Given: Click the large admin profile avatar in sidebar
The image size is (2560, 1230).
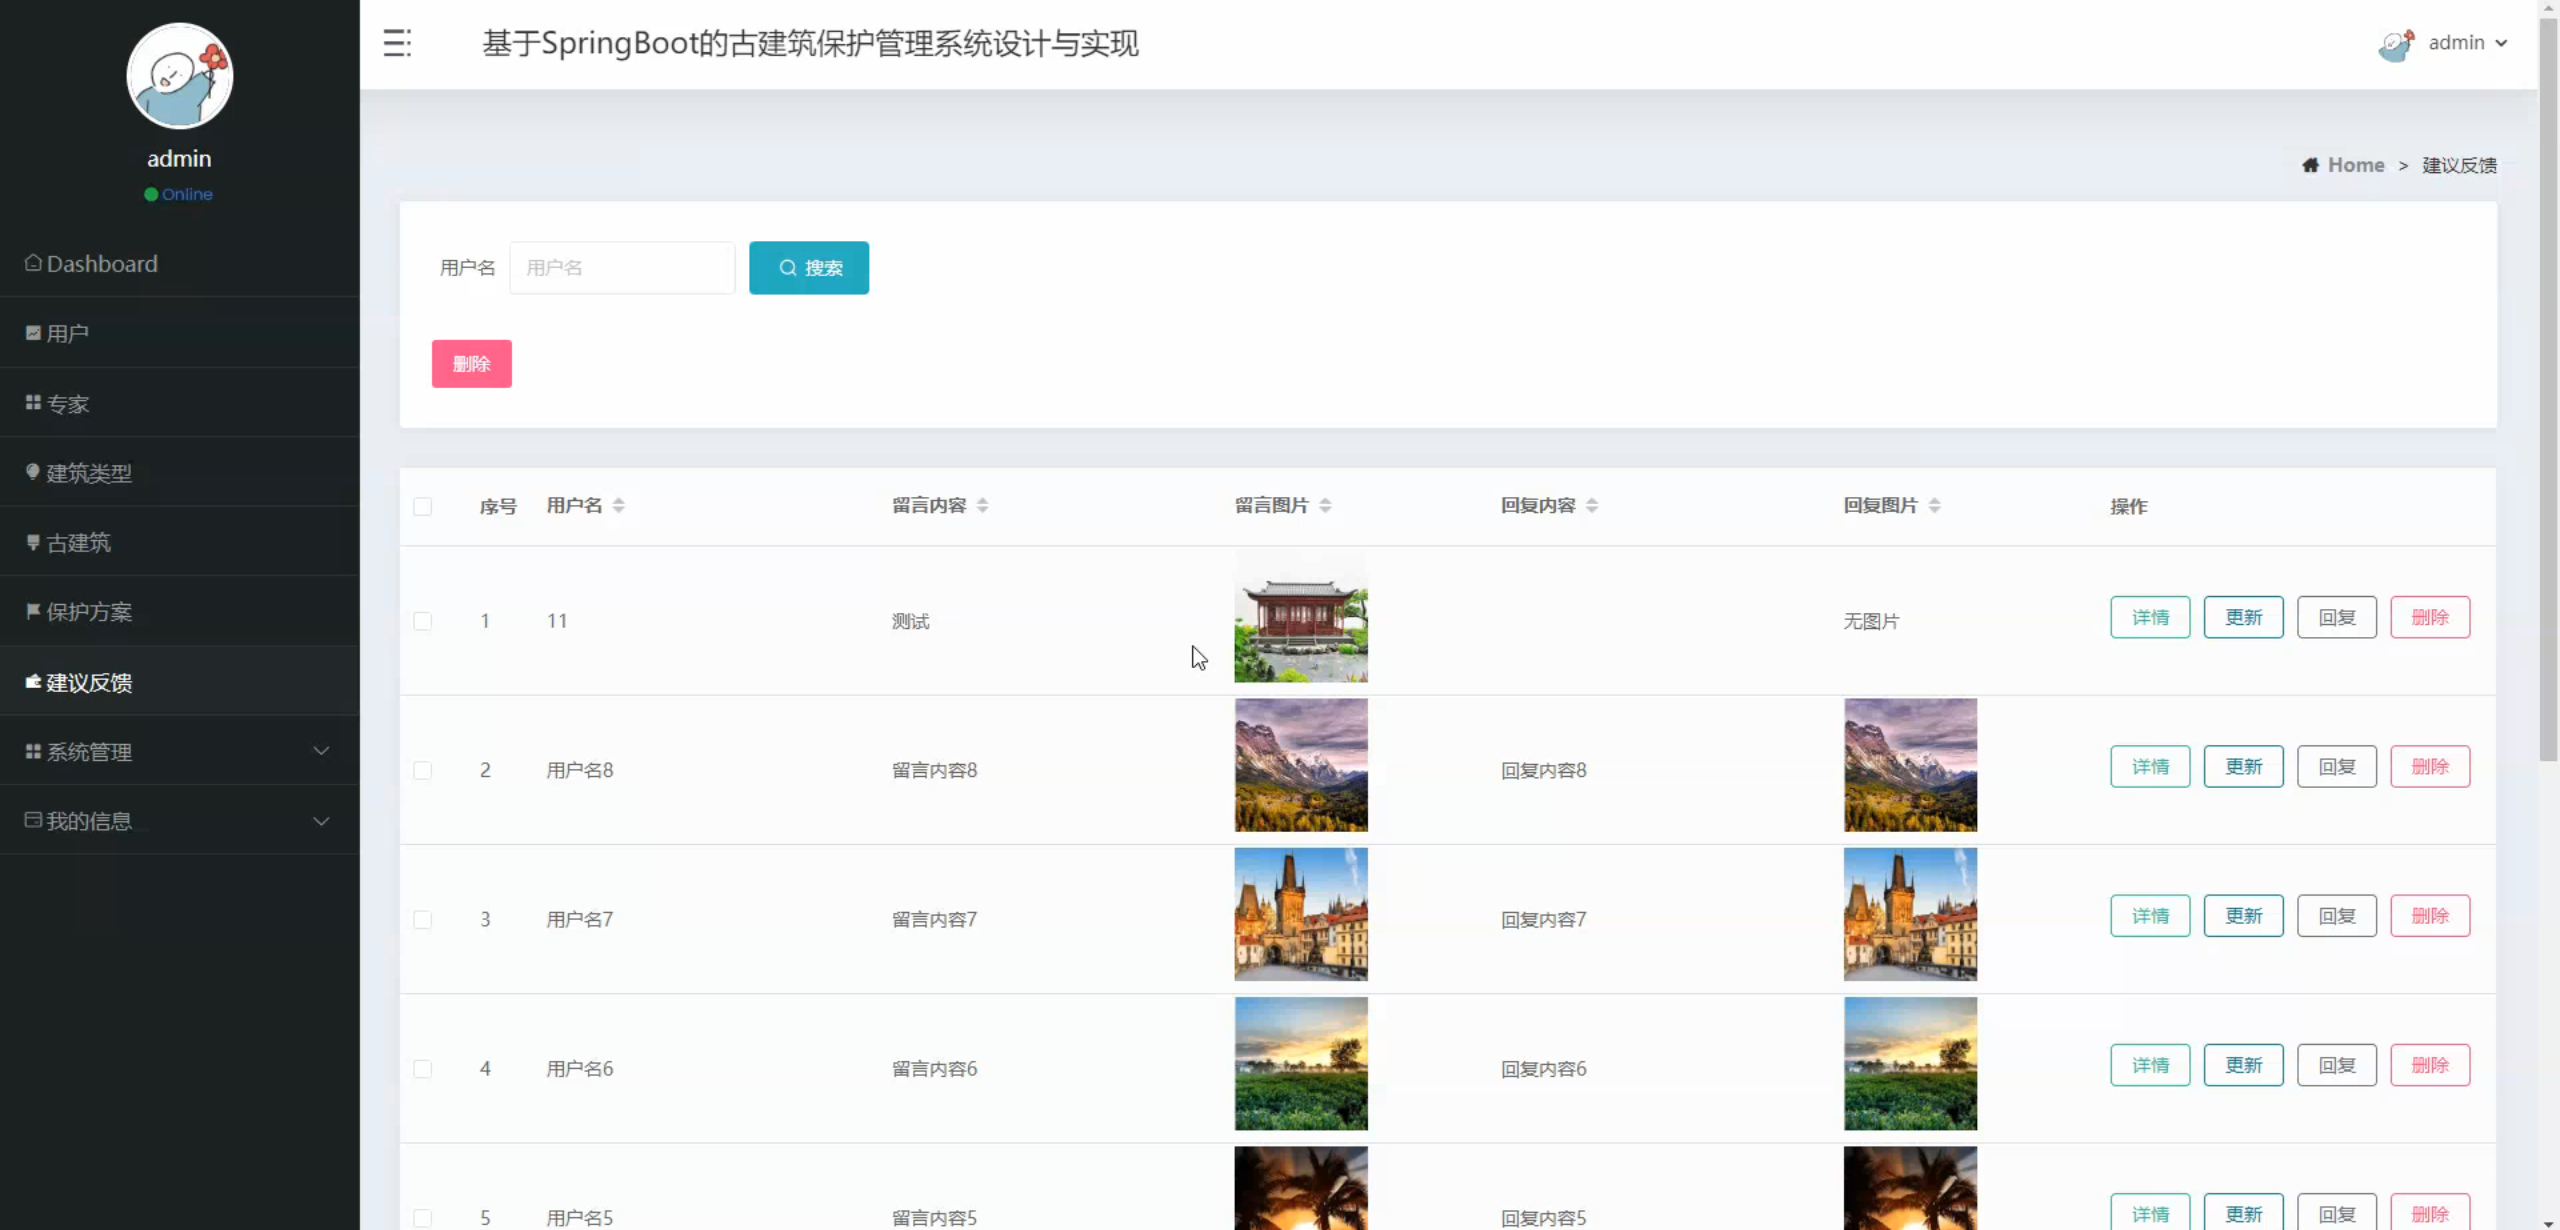Looking at the screenshot, I should click(180, 76).
